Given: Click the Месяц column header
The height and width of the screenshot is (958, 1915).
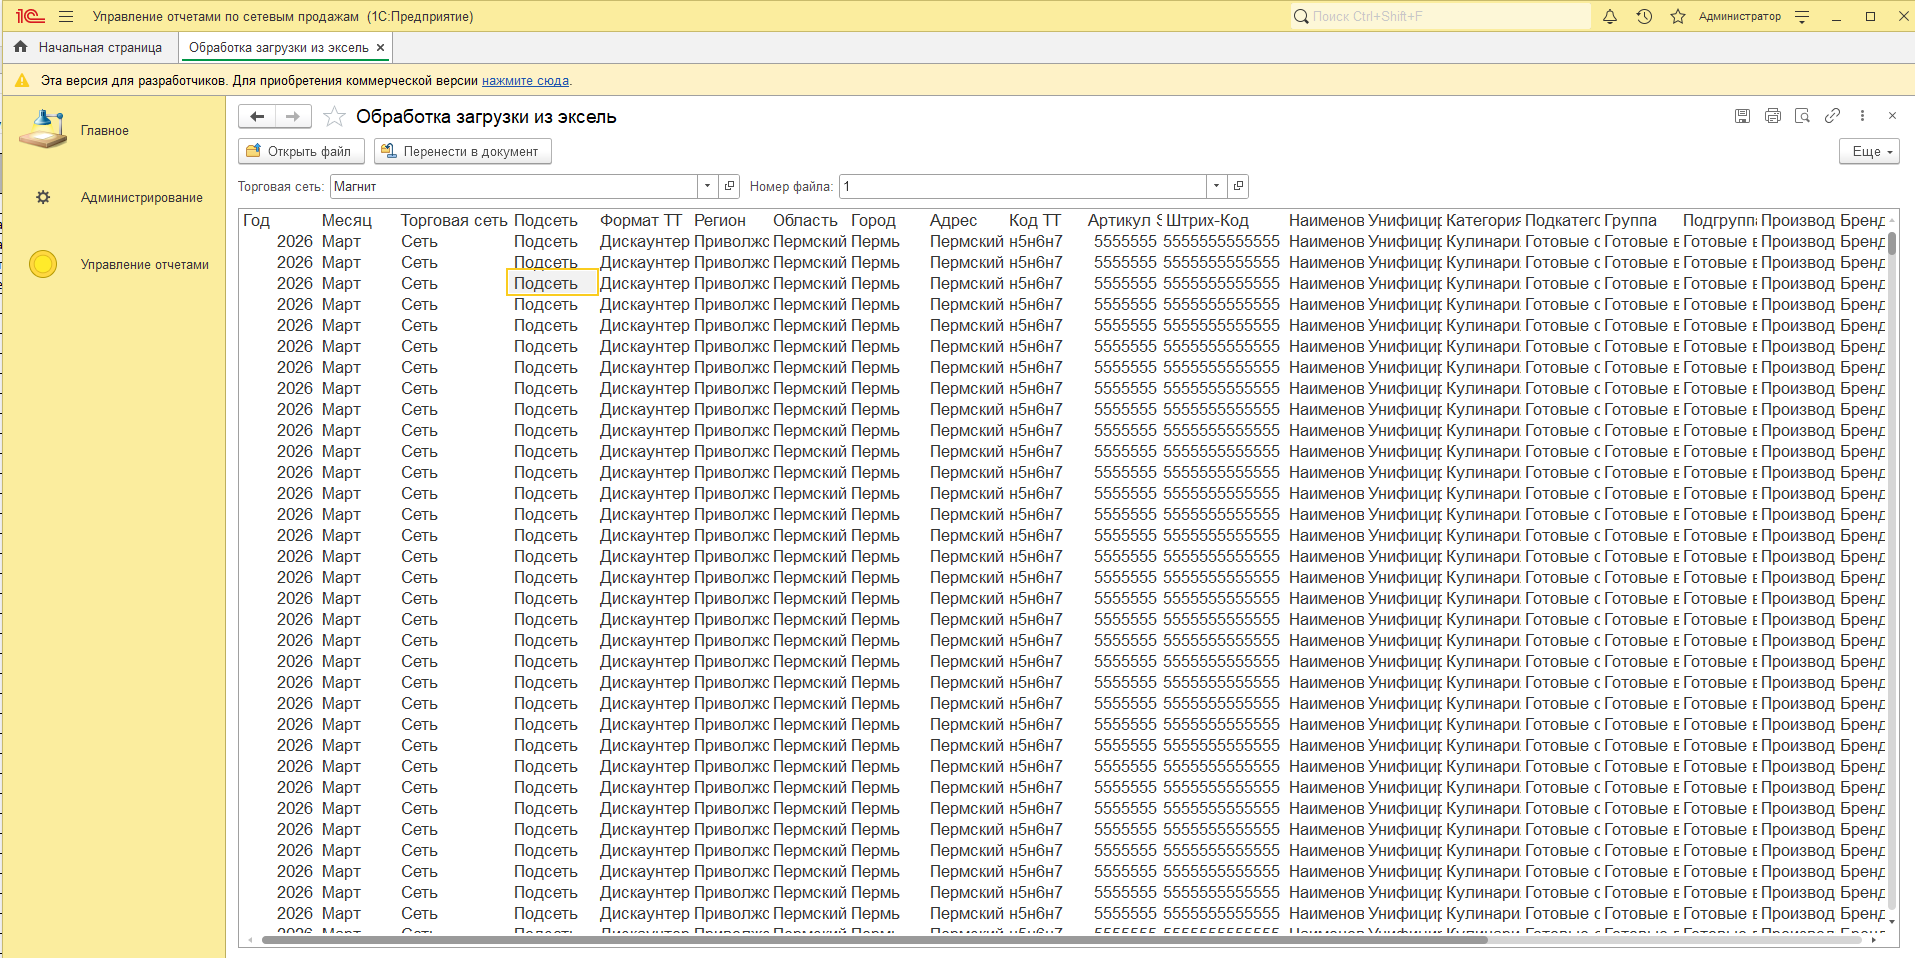Looking at the screenshot, I should coord(347,220).
